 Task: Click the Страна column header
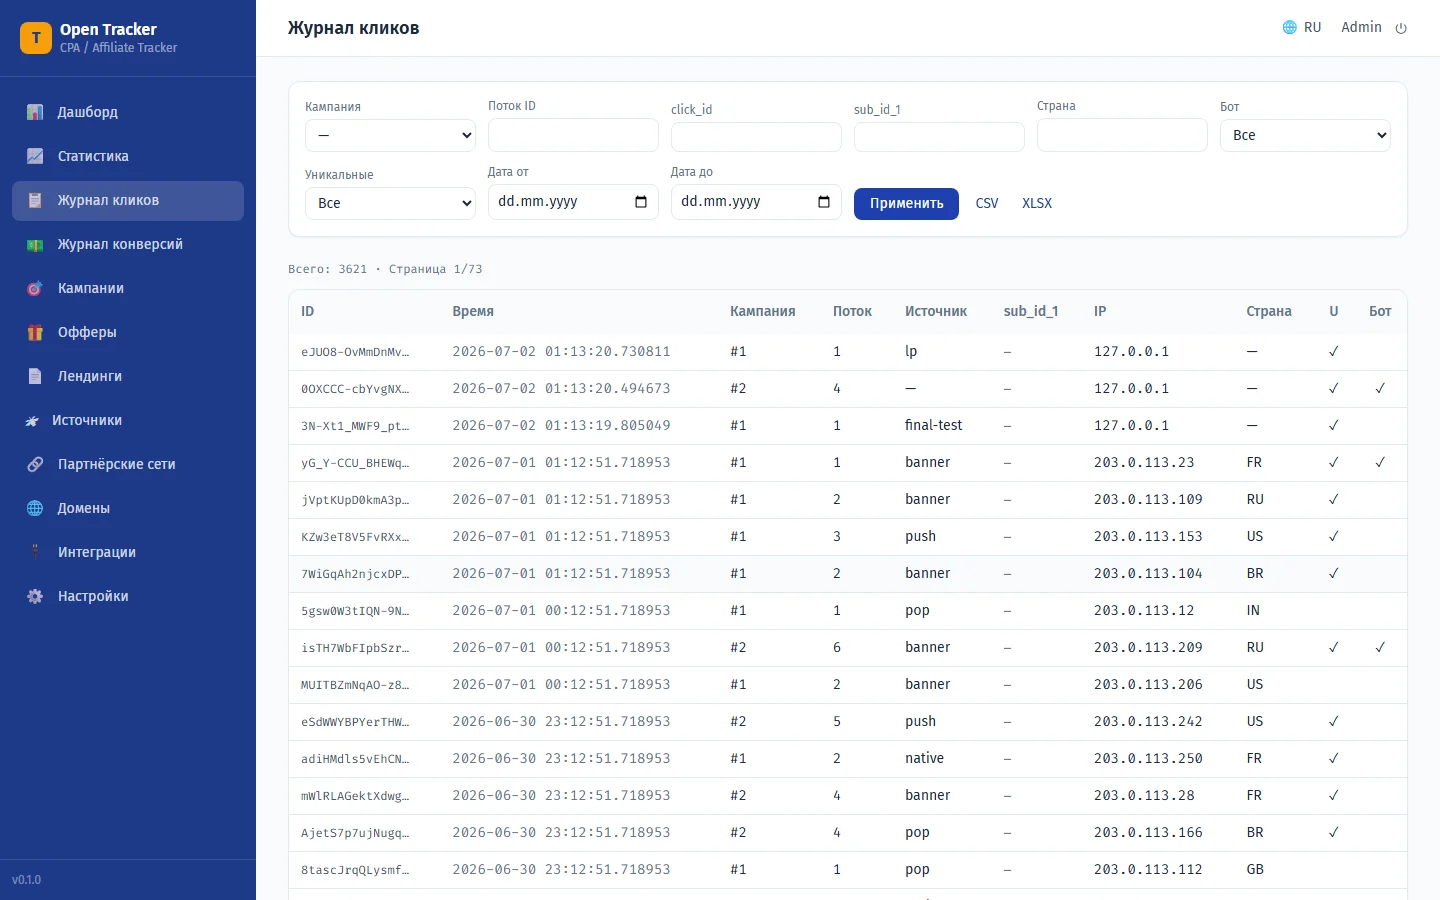click(x=1268, y=312)
